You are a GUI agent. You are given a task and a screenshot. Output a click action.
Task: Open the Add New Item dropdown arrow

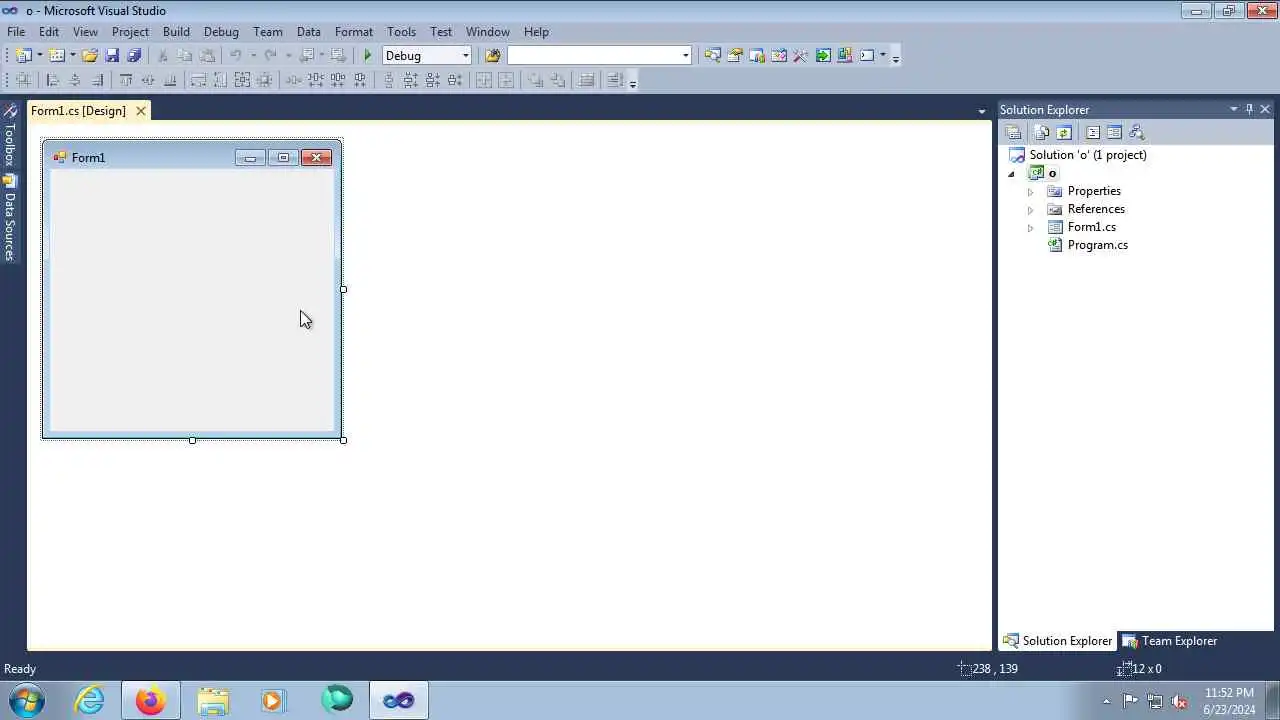(73, 56)
